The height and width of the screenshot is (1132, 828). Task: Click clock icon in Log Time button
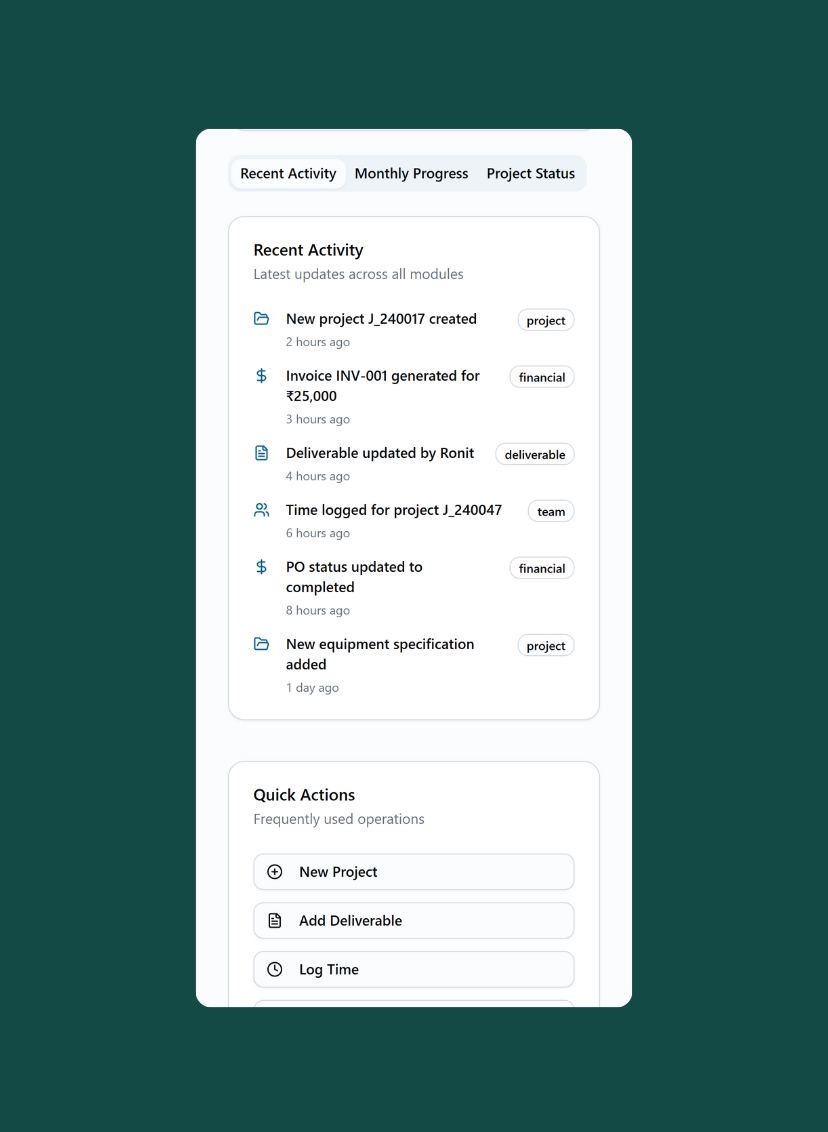[275, 970]
